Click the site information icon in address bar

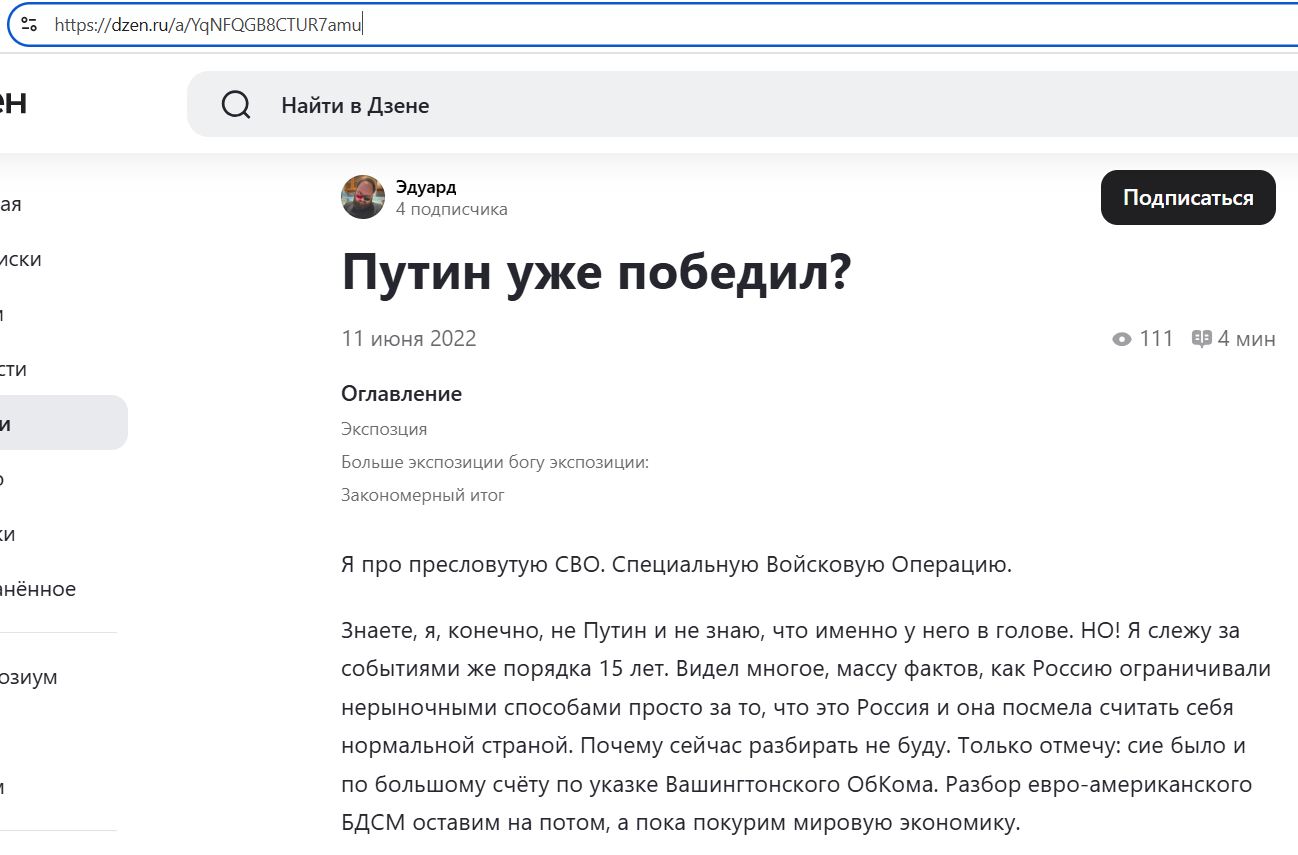coord(29,25)
